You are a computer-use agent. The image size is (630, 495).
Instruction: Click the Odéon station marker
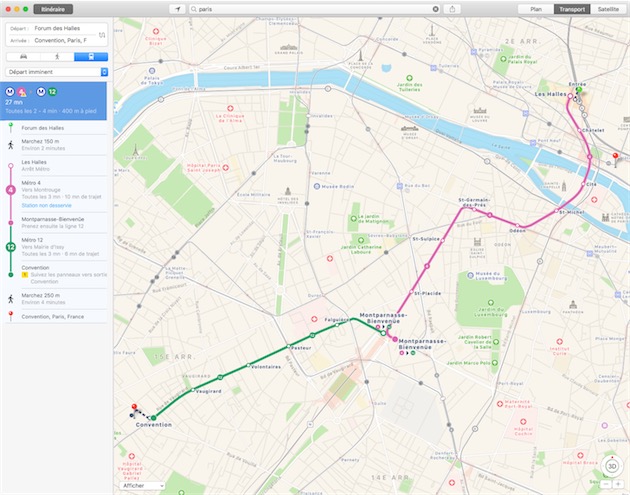pyautogui.click(x=518, y=225)
